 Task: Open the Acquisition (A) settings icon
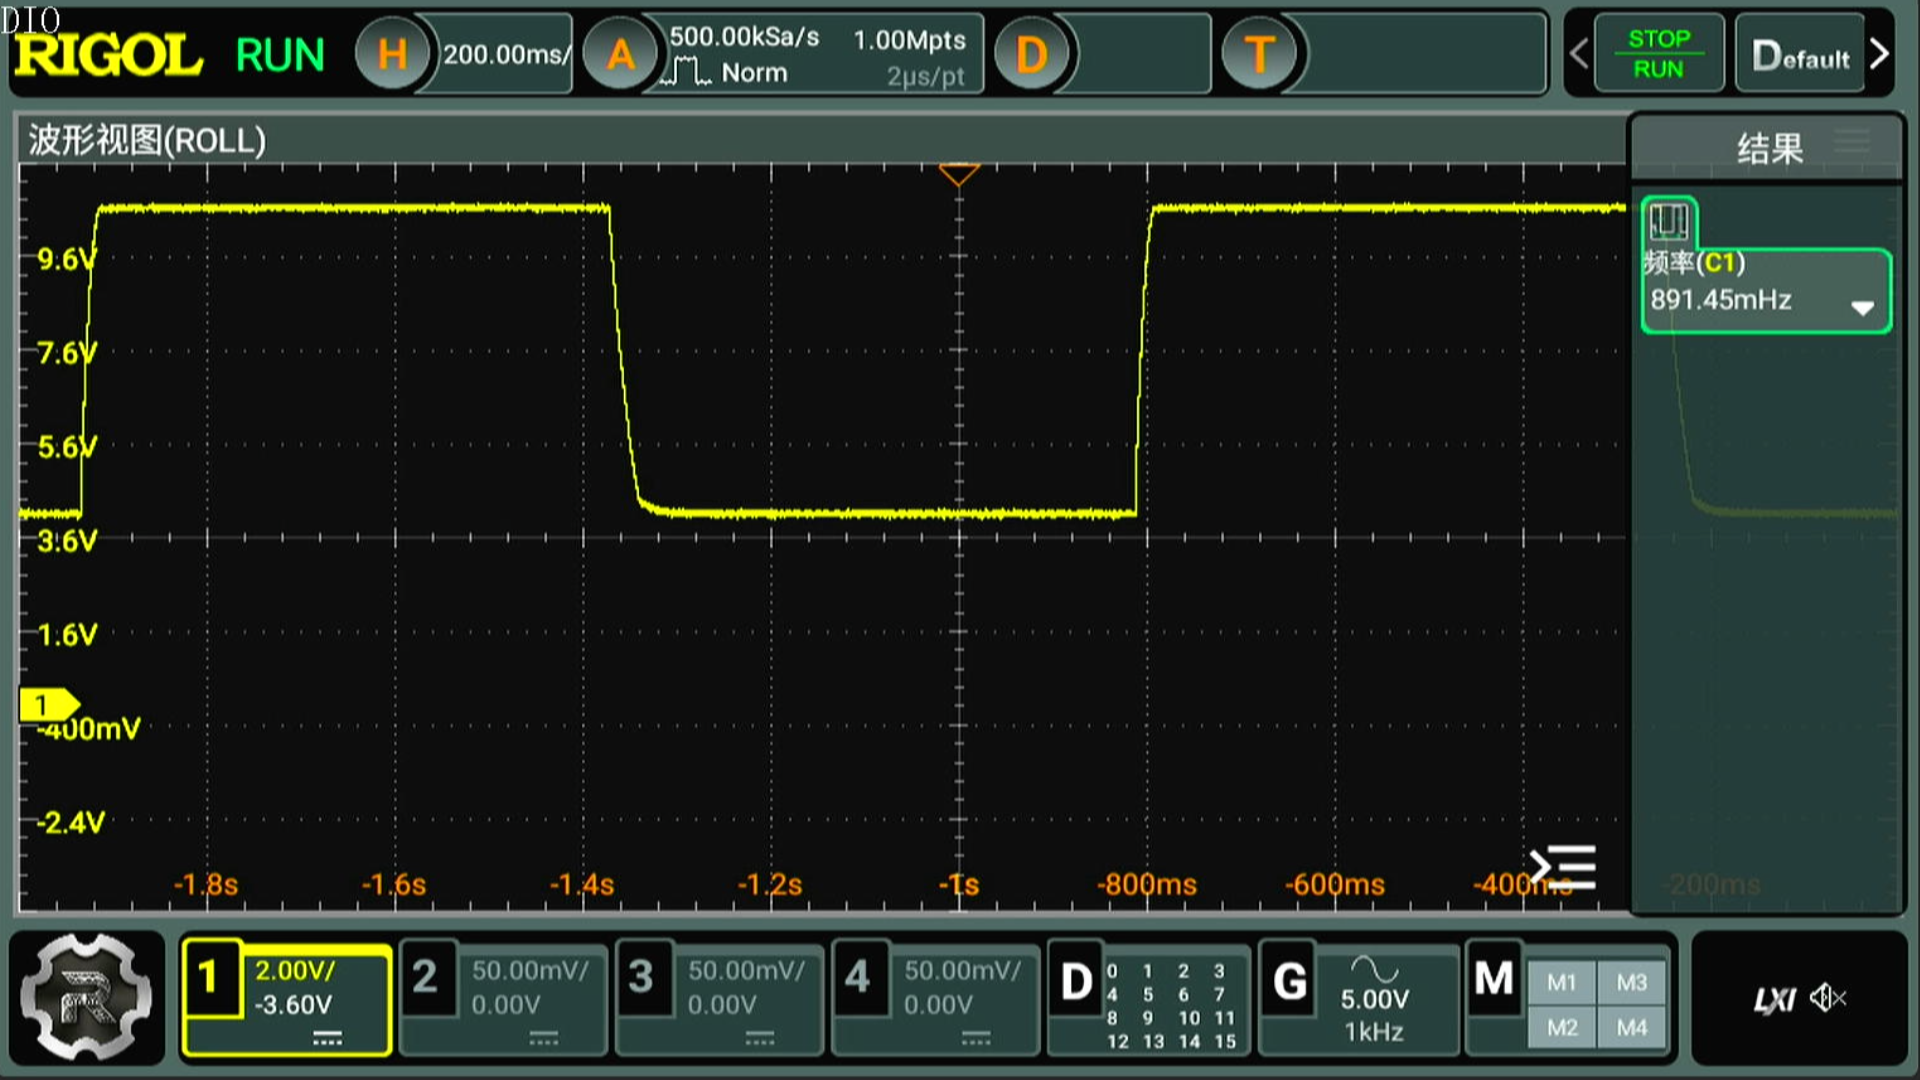620,54
